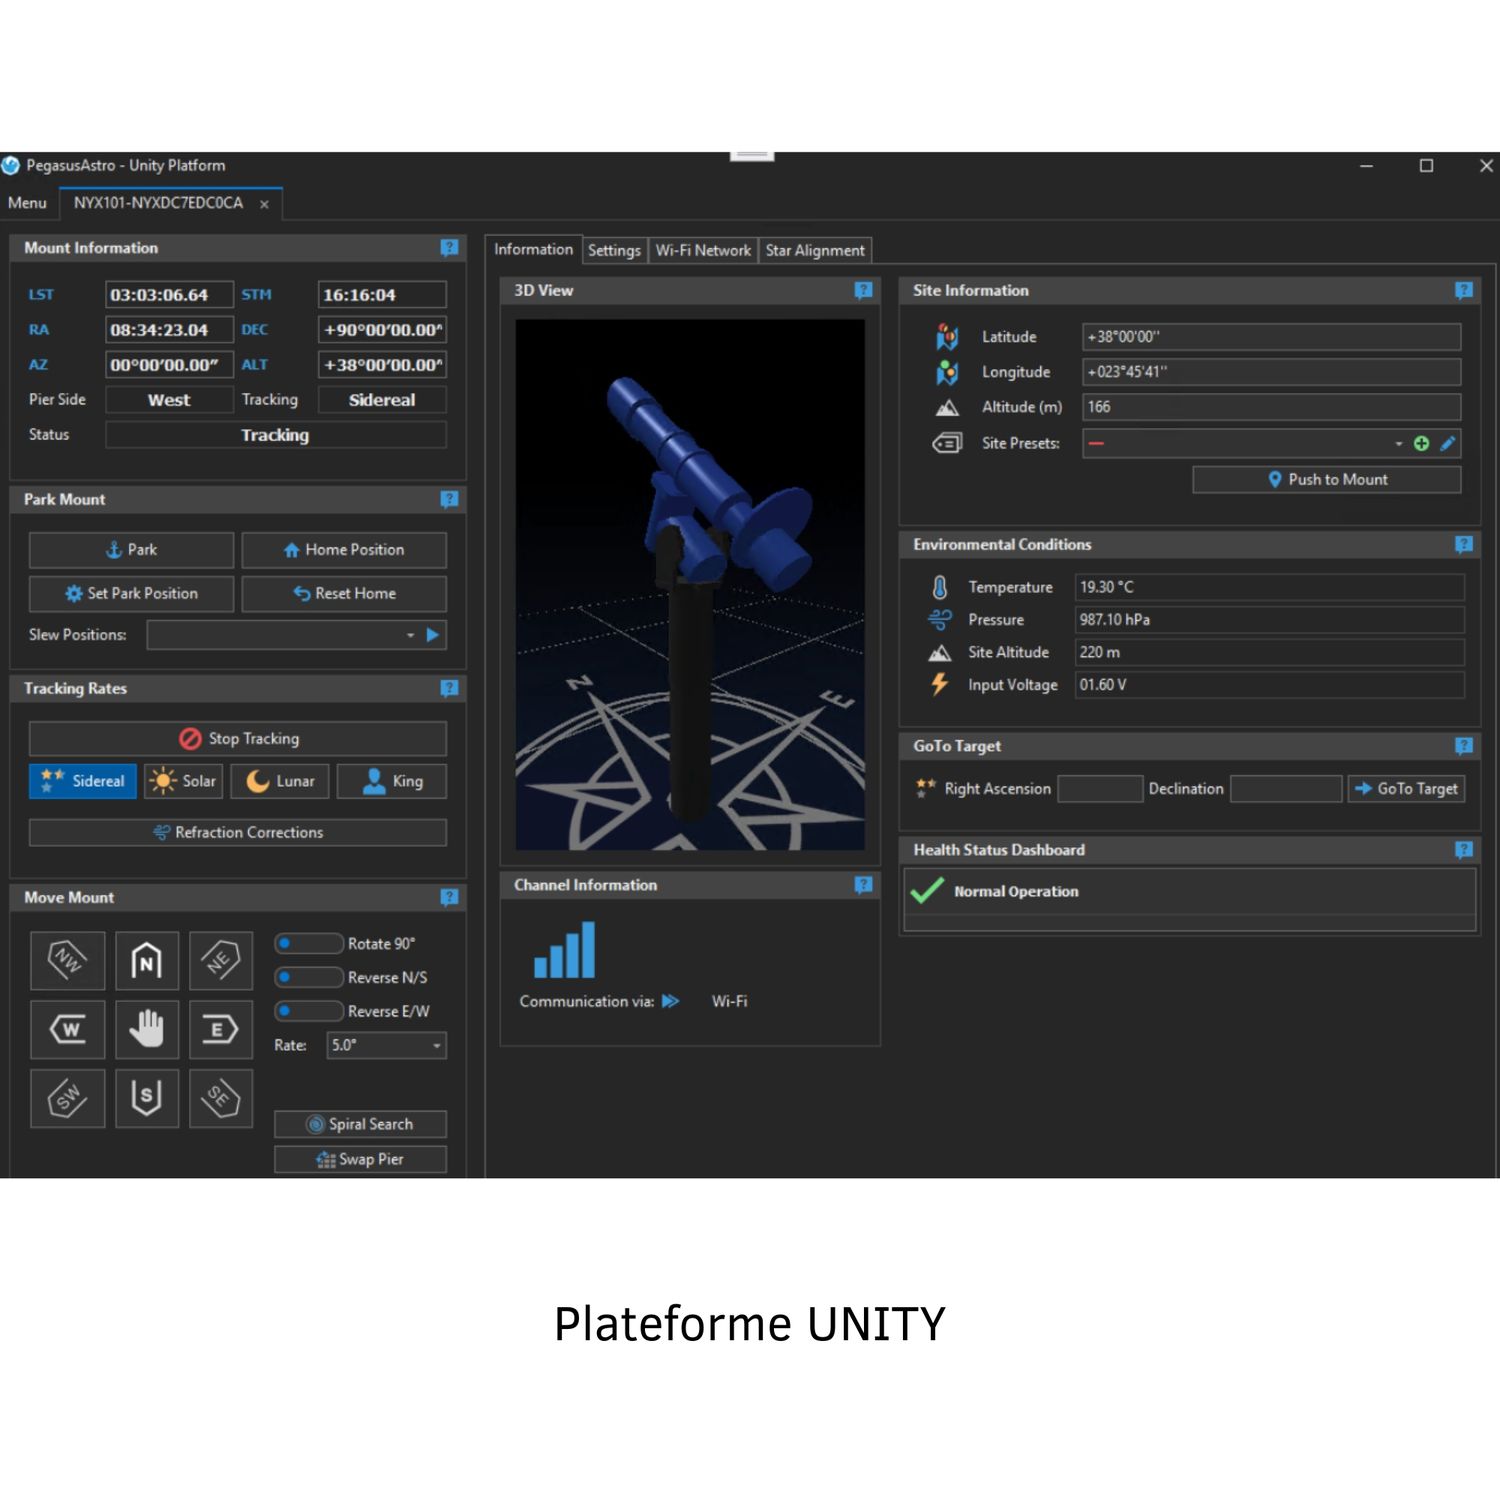Click the Right Ascension input field
Image resolution: width=1500 pixels, height=1500 pixels.
point(1099,789)
